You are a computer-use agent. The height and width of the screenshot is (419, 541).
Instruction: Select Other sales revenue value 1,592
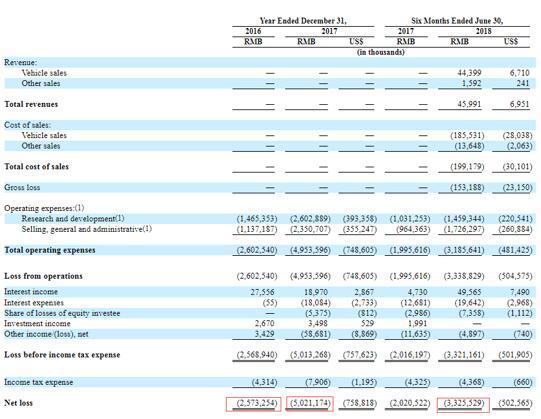(472, 84)
